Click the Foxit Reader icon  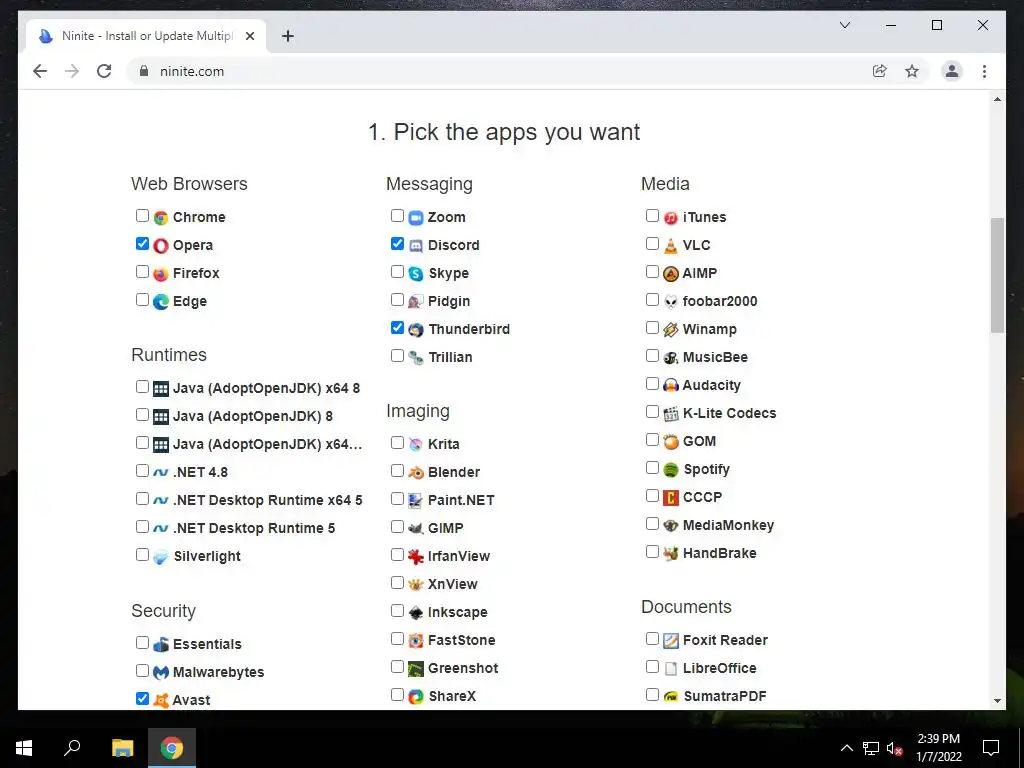[x=671, y=641]
